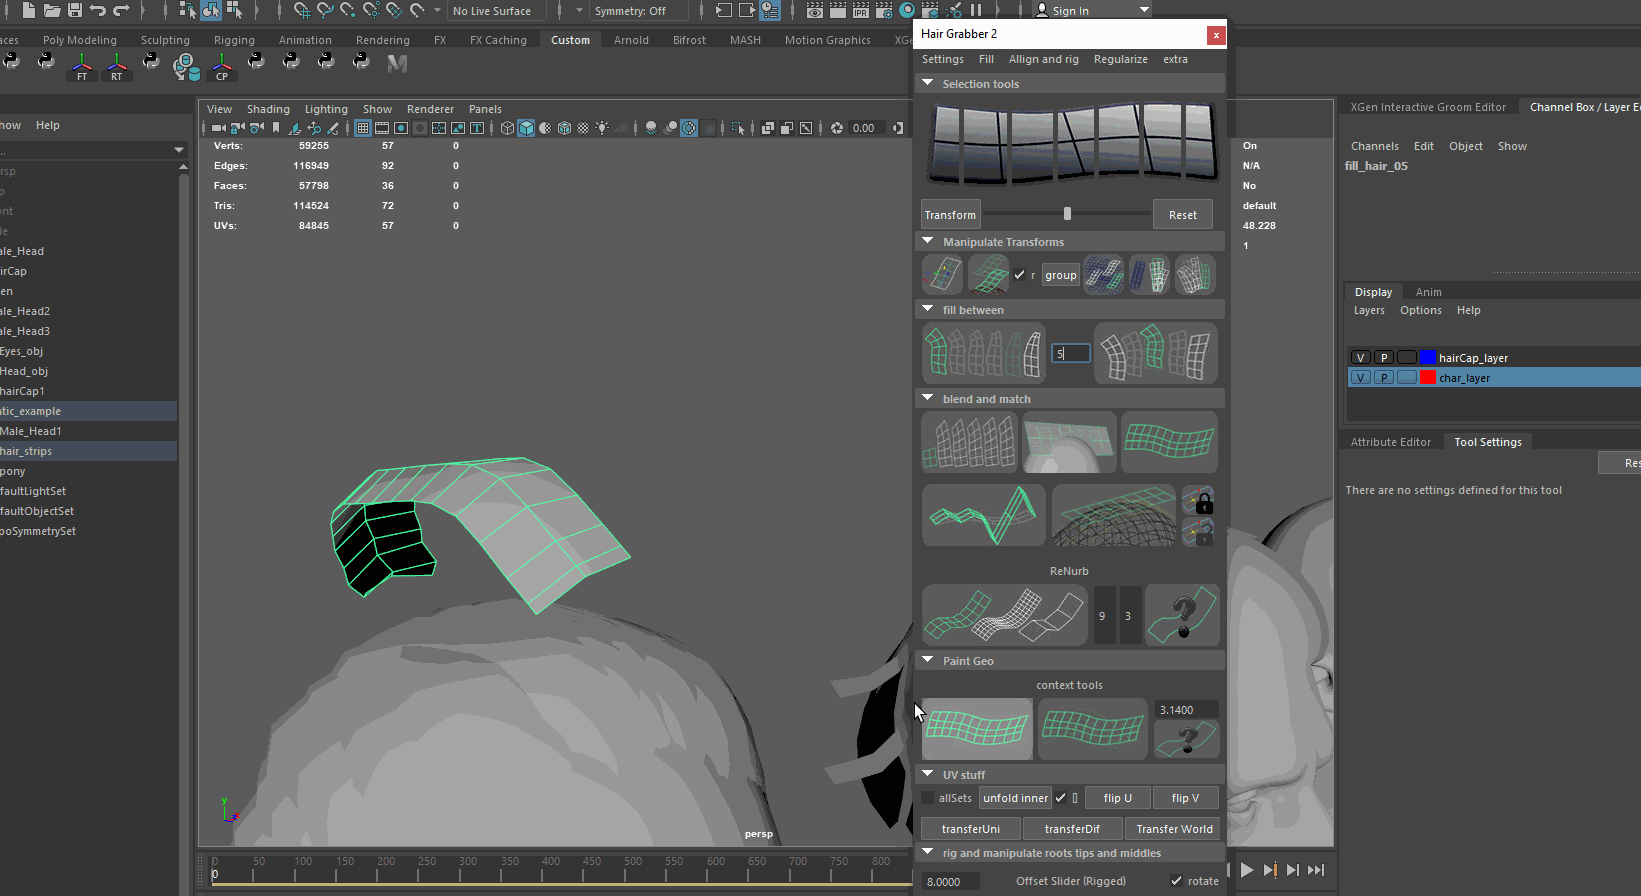Click the save scene icon in toolbar
Image resolution: width=1641 pixels, height=896 pixels.
pyautogui.click(x=75, y=11)
